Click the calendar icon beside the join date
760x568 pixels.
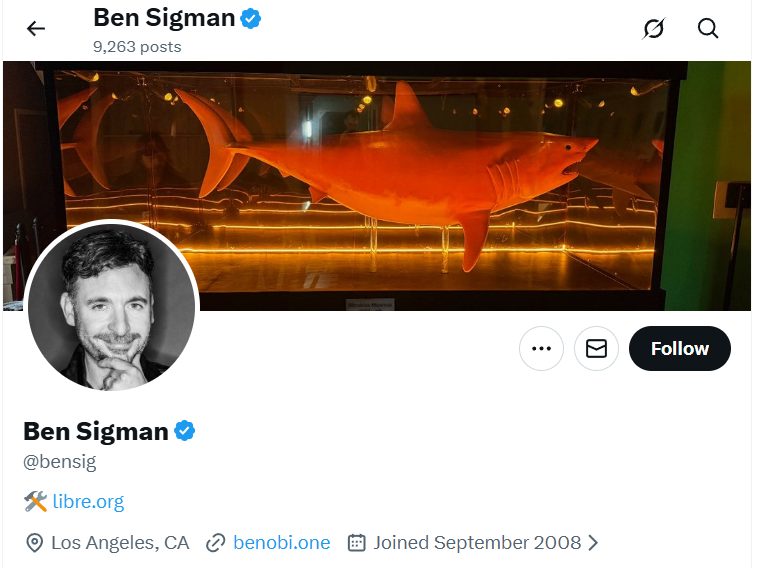356,543
